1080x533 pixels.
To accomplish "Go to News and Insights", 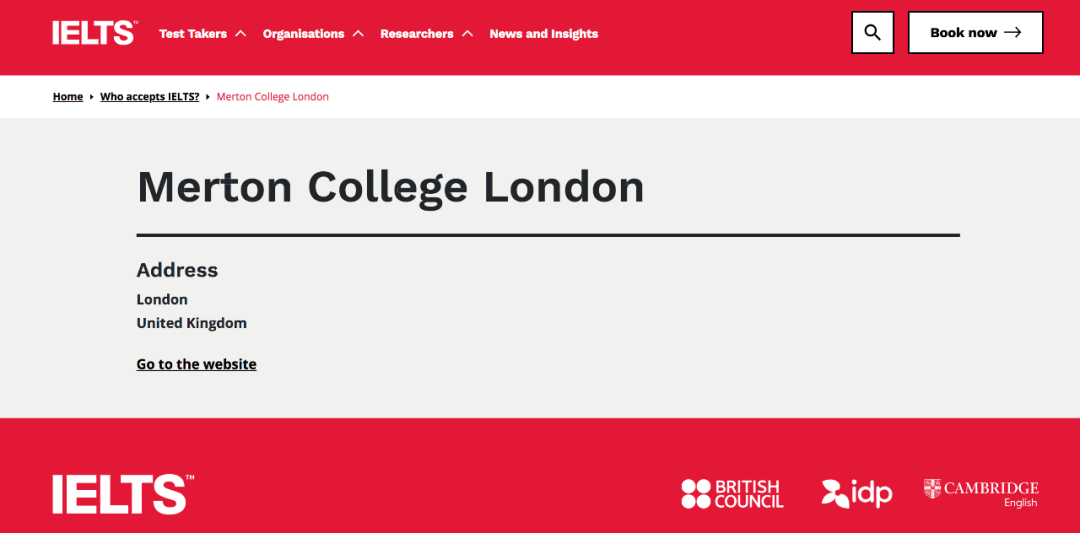I will (x=543, y=34).
